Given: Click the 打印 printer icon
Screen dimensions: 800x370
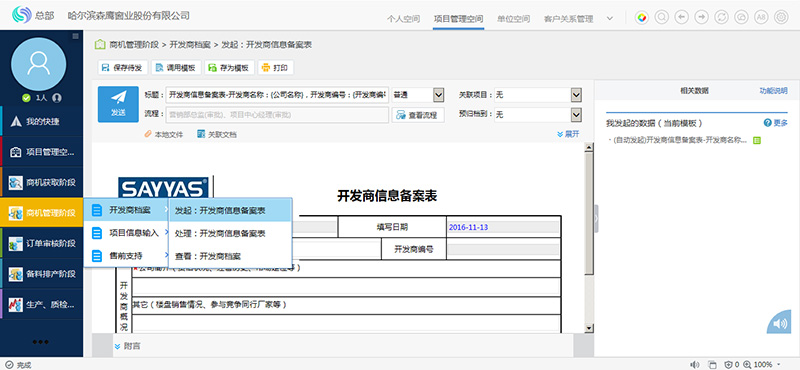Looking at the screenshot, I should point(266,67).
